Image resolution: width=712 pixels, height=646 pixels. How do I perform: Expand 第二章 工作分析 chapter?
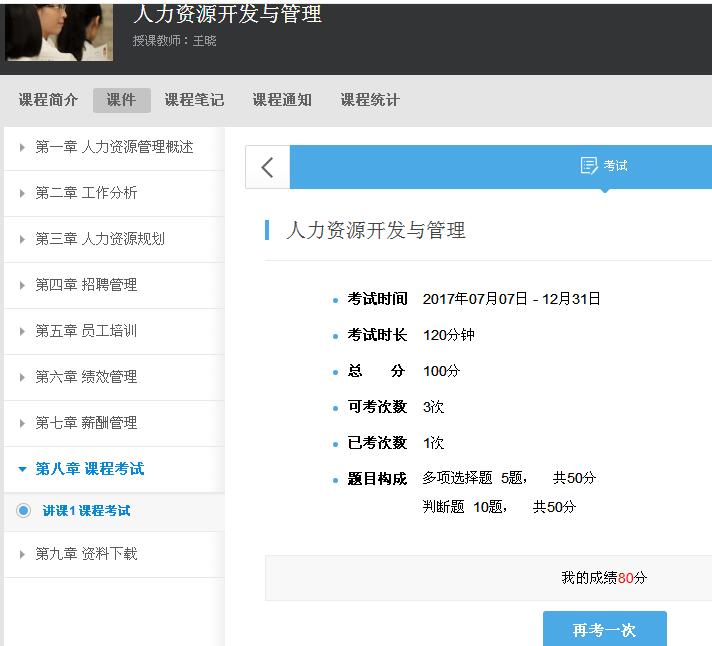[x=86, y=193]
